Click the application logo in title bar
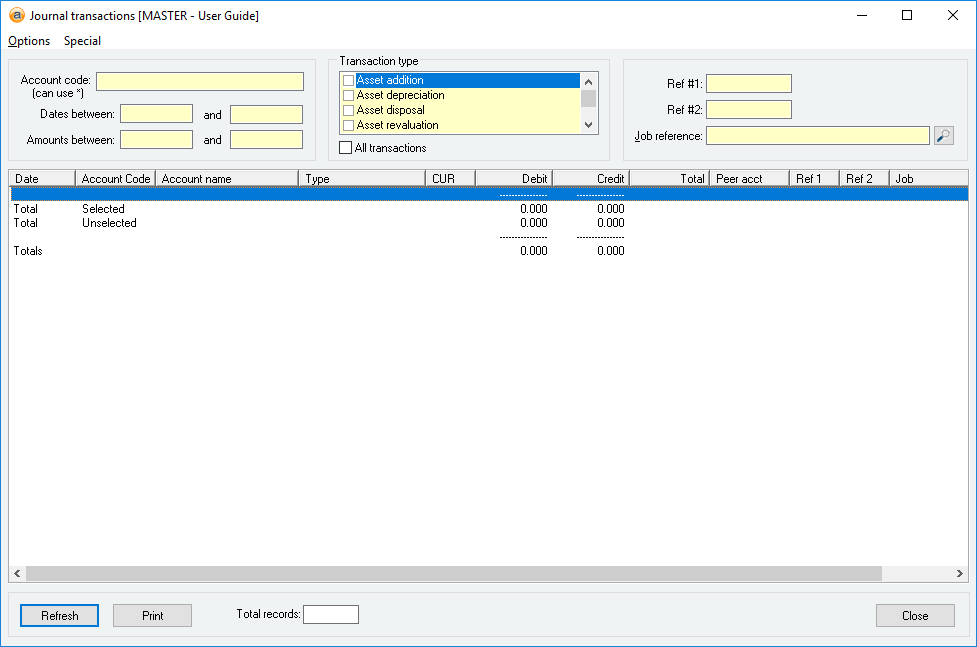977x647 pixels. click(x=16, y=15)
